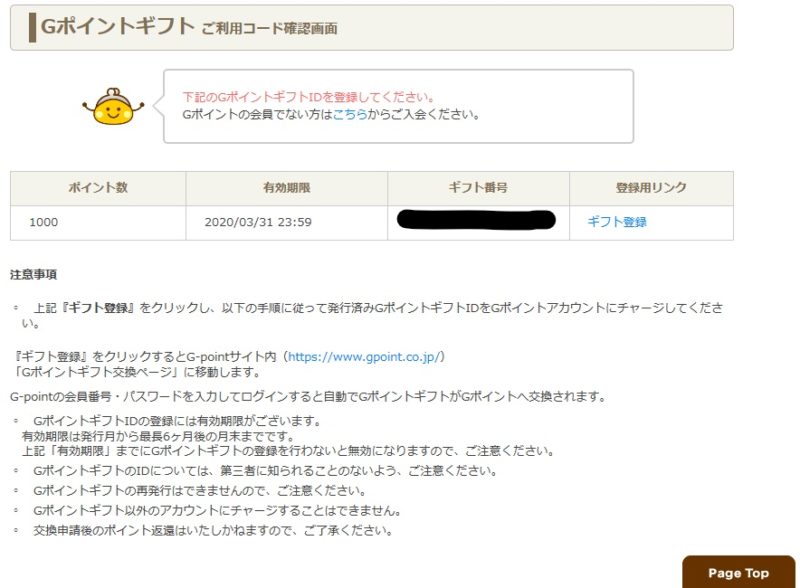
Task: Click the 有効期限 column header
Action: [287, 188]
